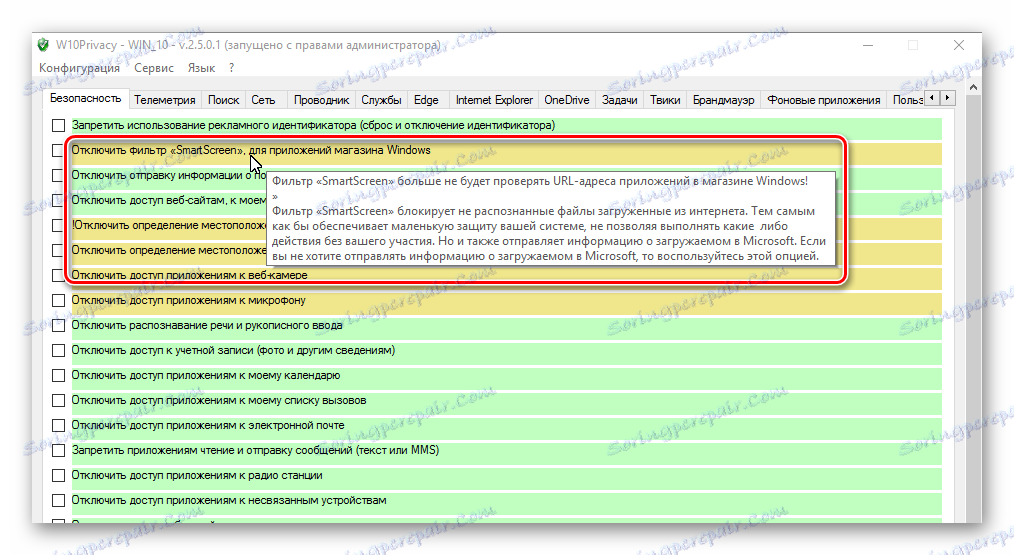Click text 'Отключить распознавание речи и рукописного ввода'
The width and height of the screenshot is (1014, 555).
pyautogui.click(x=207, y=325)
